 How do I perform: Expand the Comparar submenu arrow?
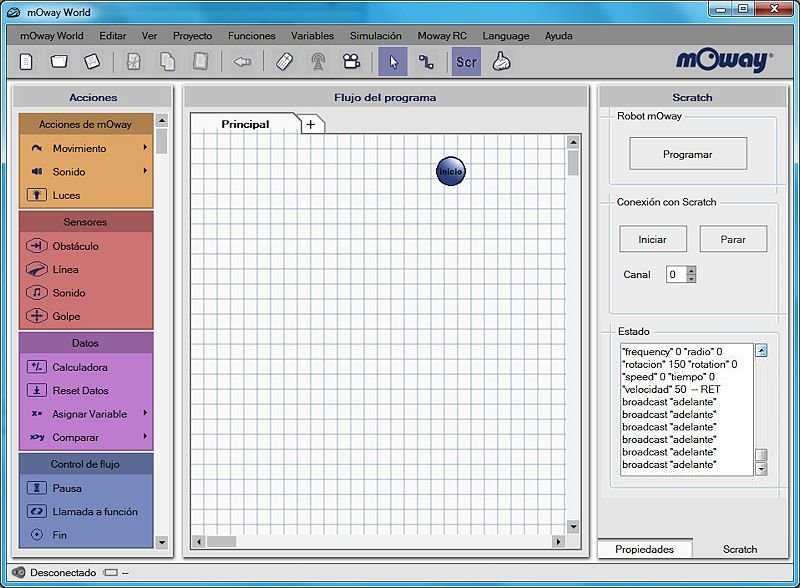pos(145,437)
